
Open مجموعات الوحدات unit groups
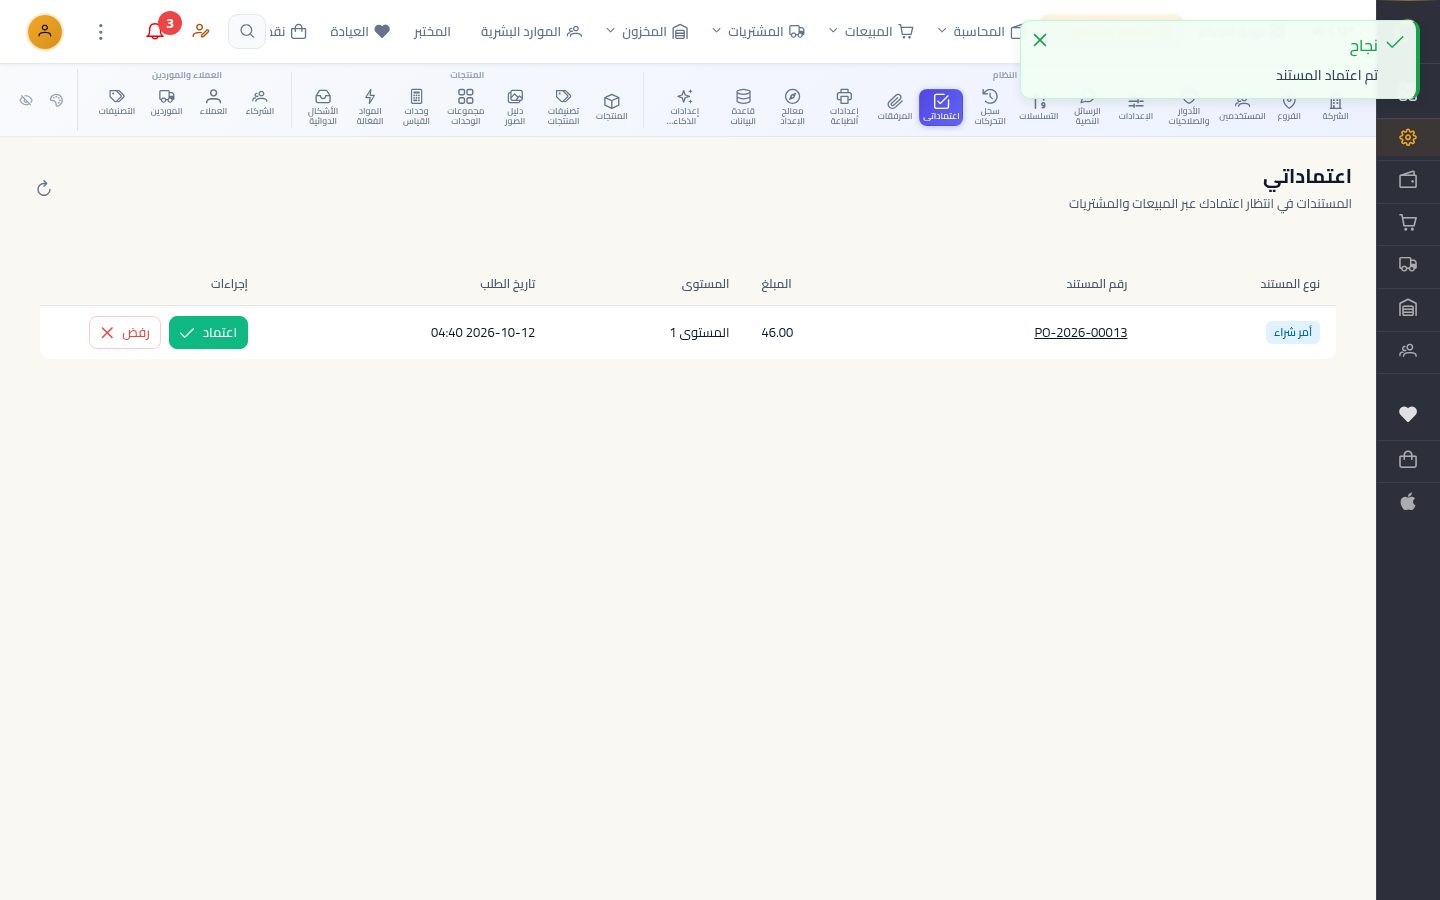pos(466,107)
